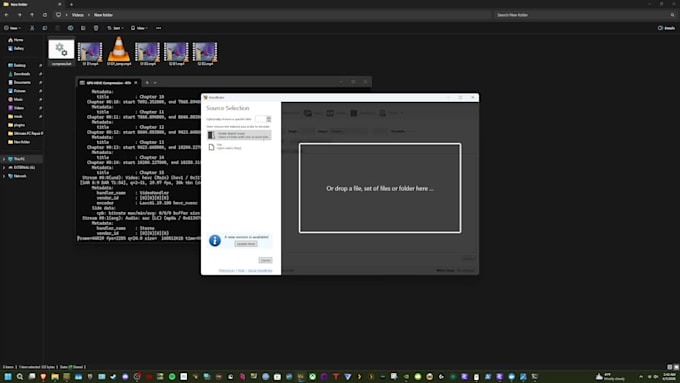The width and height of the screenshot is (680, 383).
Task: Switch Explorer to details list view
Action: (x=670, y=367)
